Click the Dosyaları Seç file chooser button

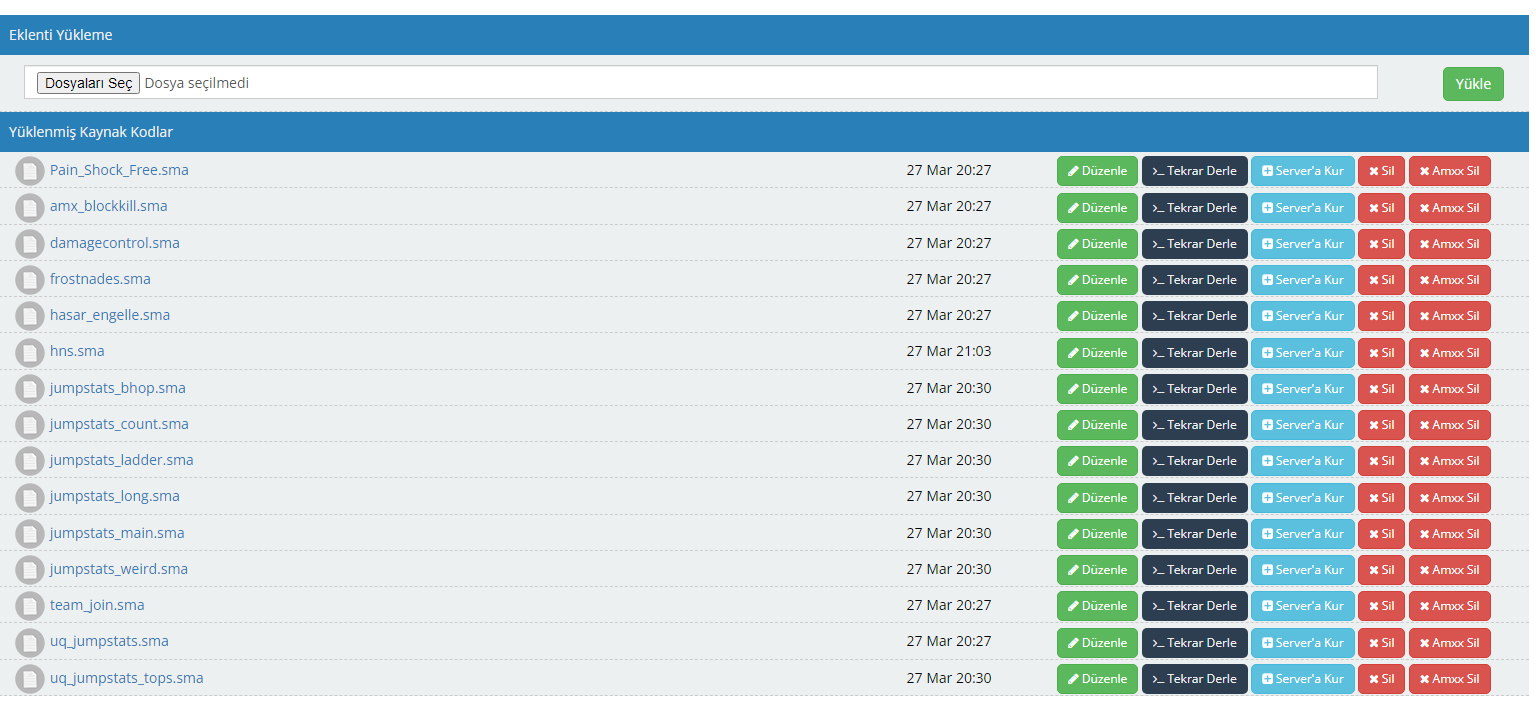88,83
